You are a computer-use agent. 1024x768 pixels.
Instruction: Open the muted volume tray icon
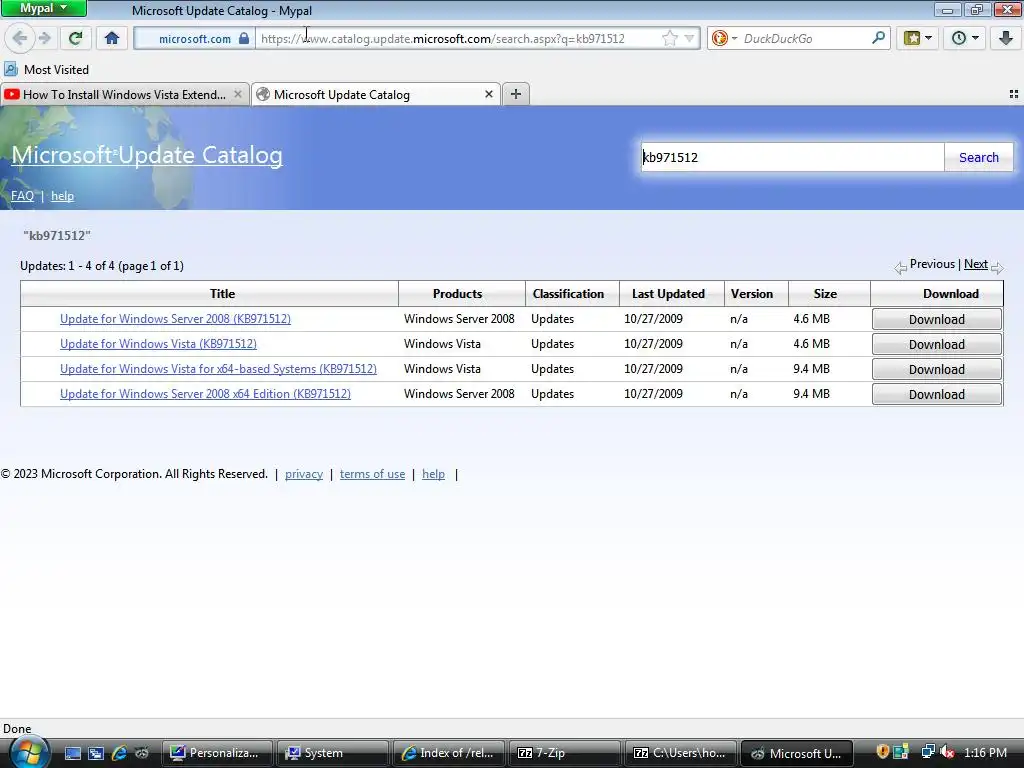tap(947, 752)
